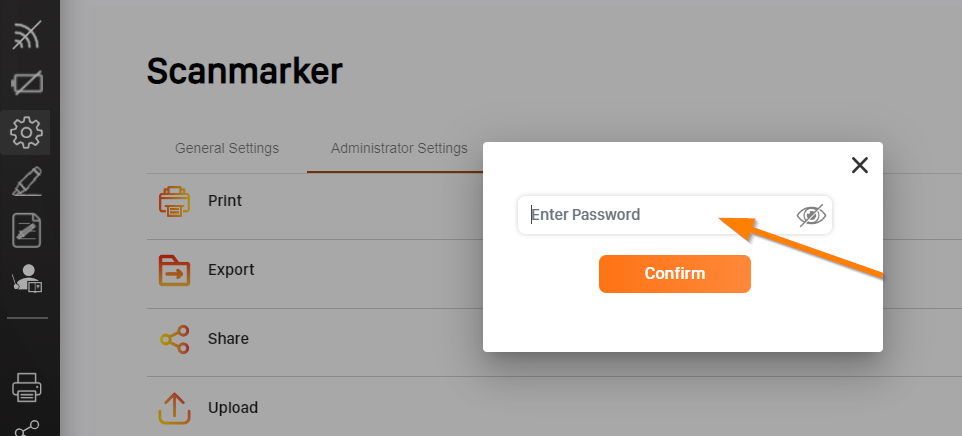Select the highlighter pen sidebar icon

27,182
